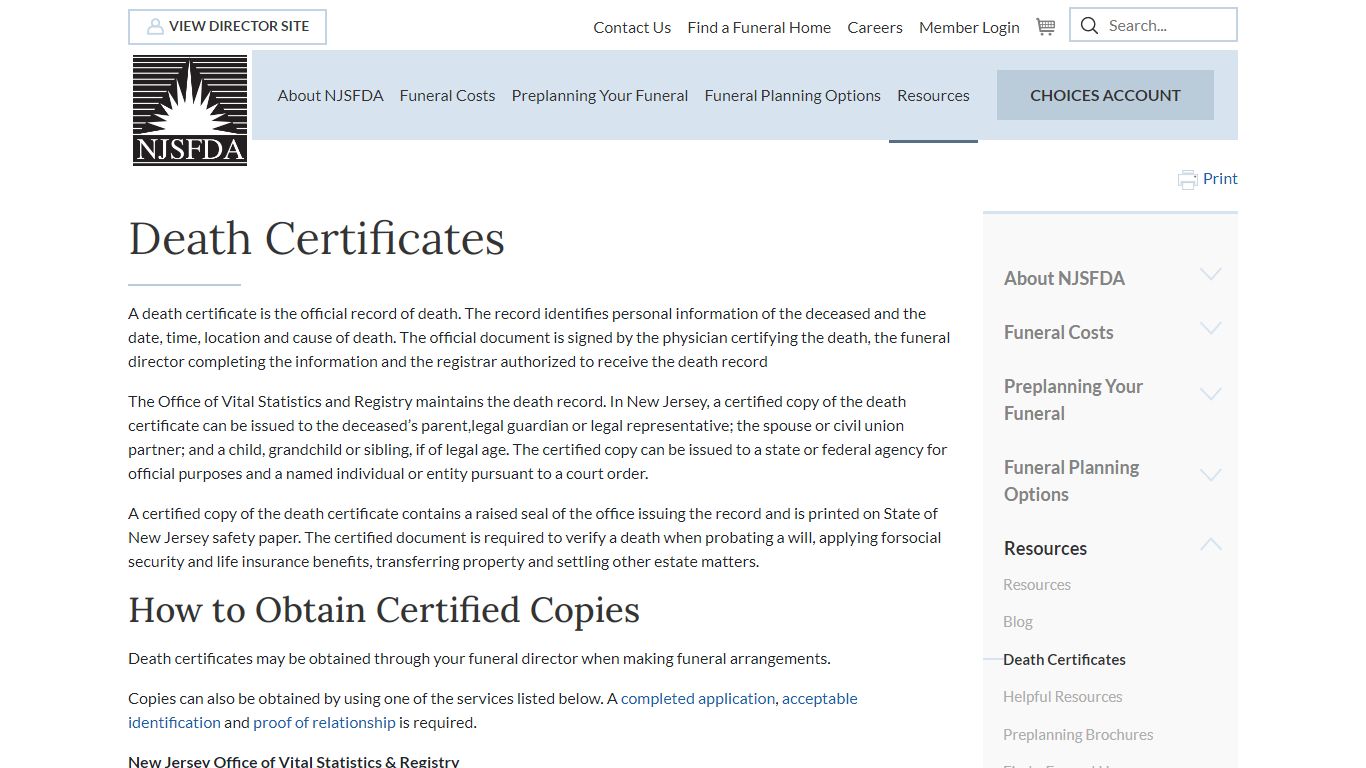
Task: Open Preplanning Brochures in sidebar
Action: click(1078, 734)
